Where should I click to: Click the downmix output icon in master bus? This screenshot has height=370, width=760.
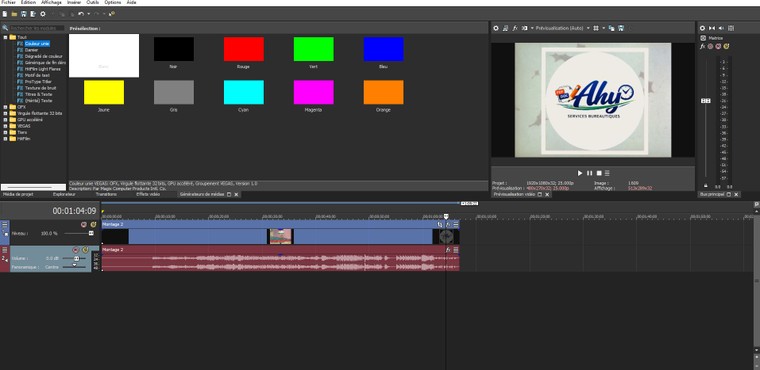coord(712,28)
